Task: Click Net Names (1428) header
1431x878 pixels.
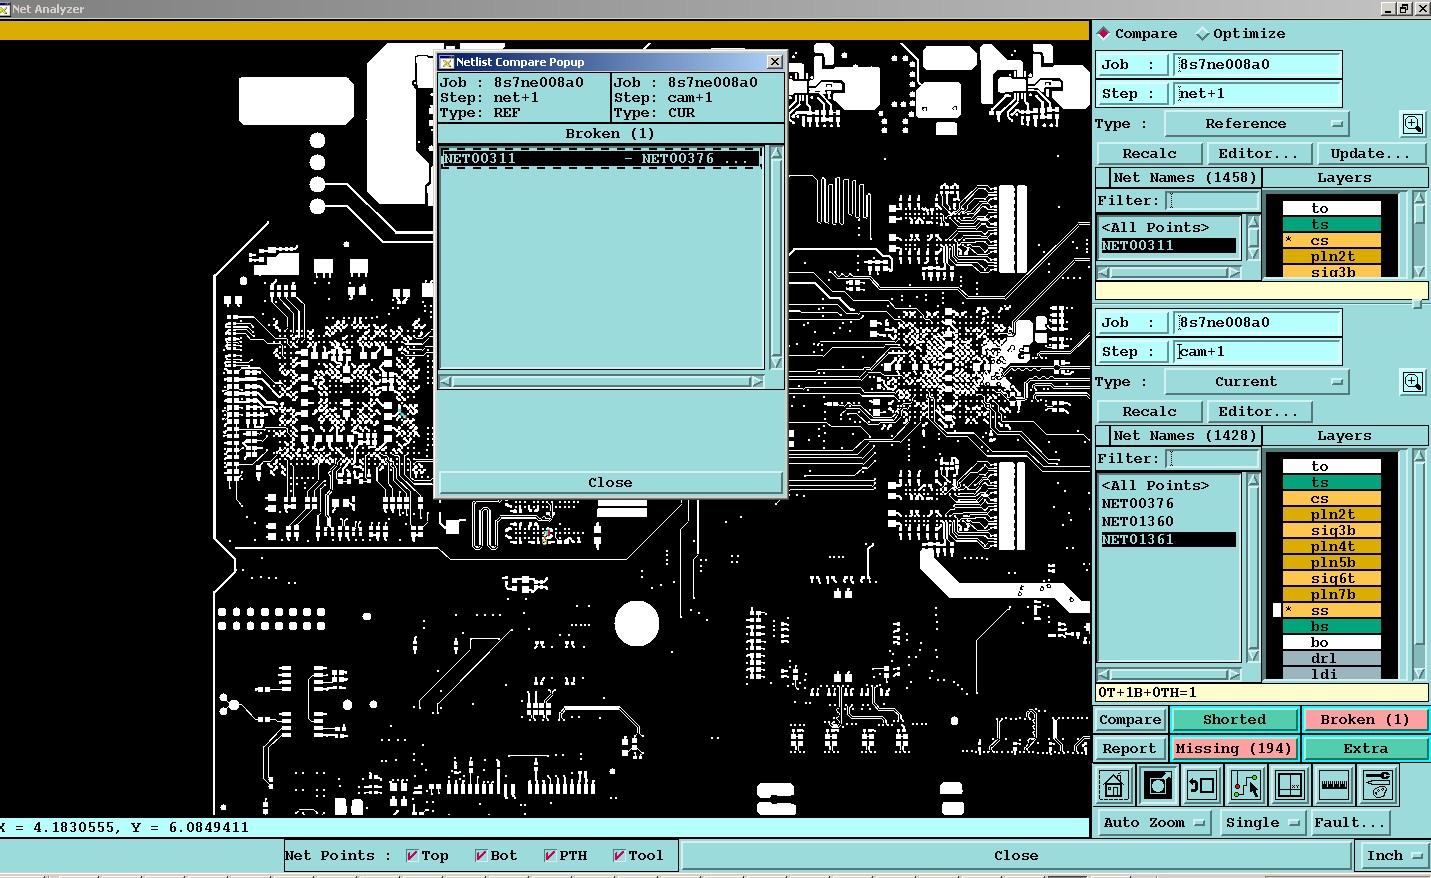Action: (1185, 436)
